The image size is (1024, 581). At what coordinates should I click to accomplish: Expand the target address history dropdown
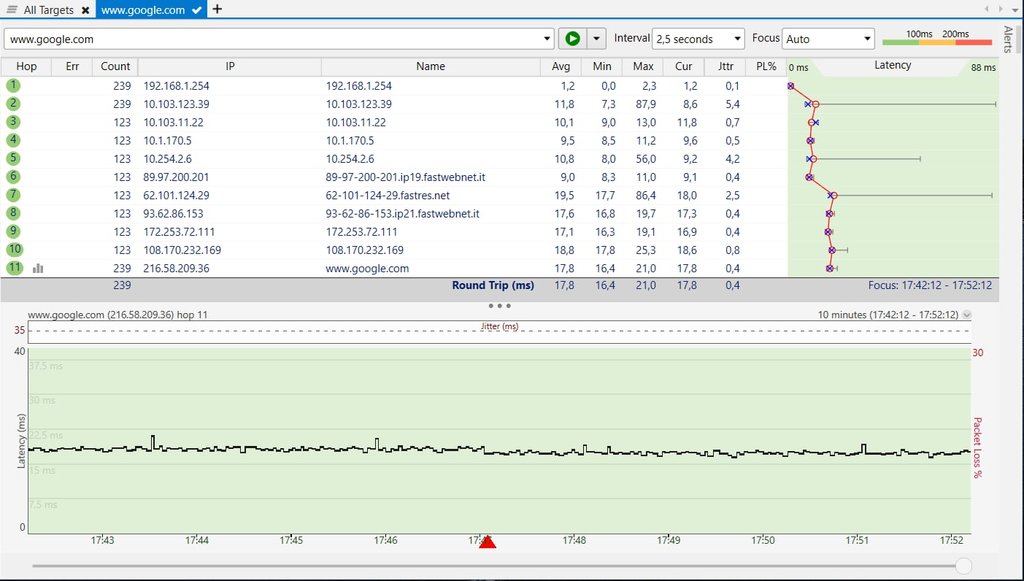tap(547, 39)
